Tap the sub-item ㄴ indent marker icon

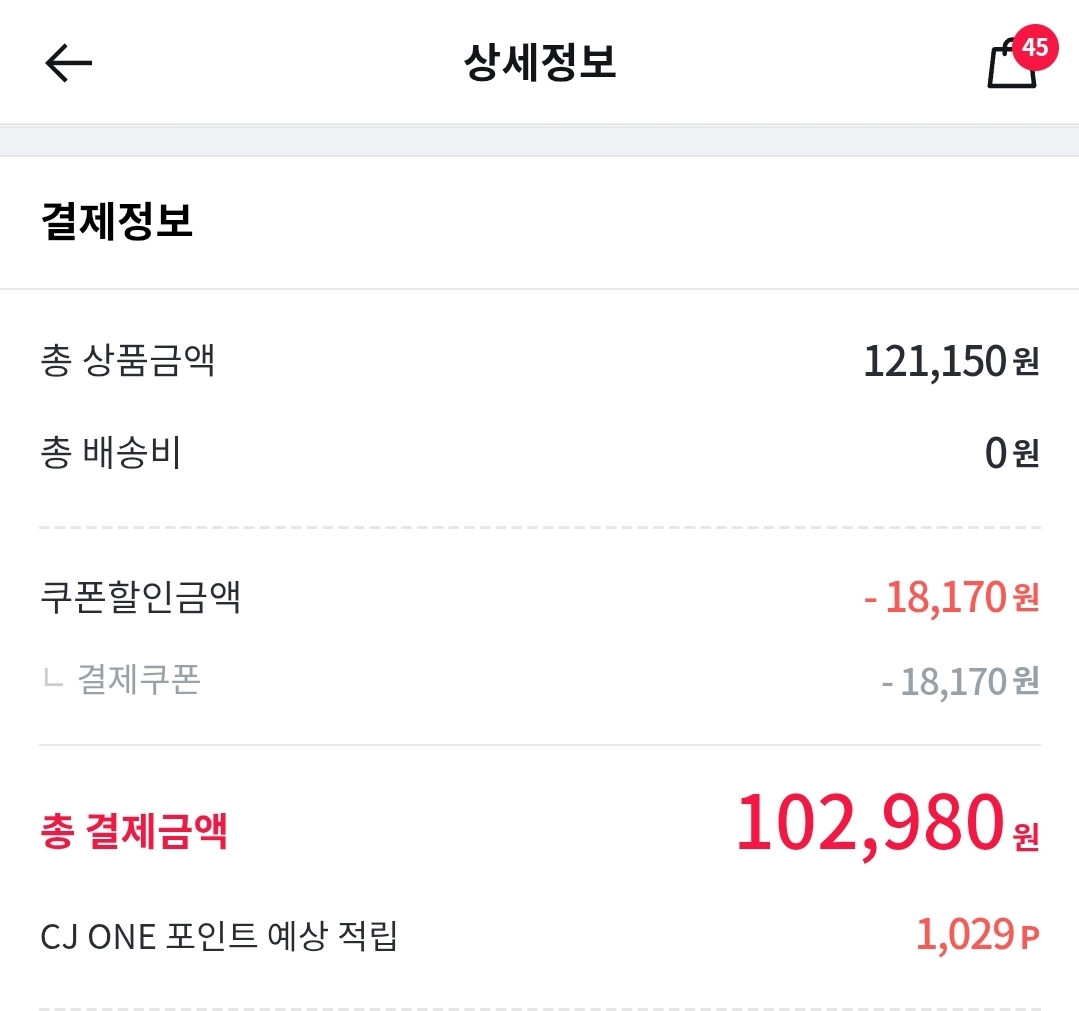[53, 679]
